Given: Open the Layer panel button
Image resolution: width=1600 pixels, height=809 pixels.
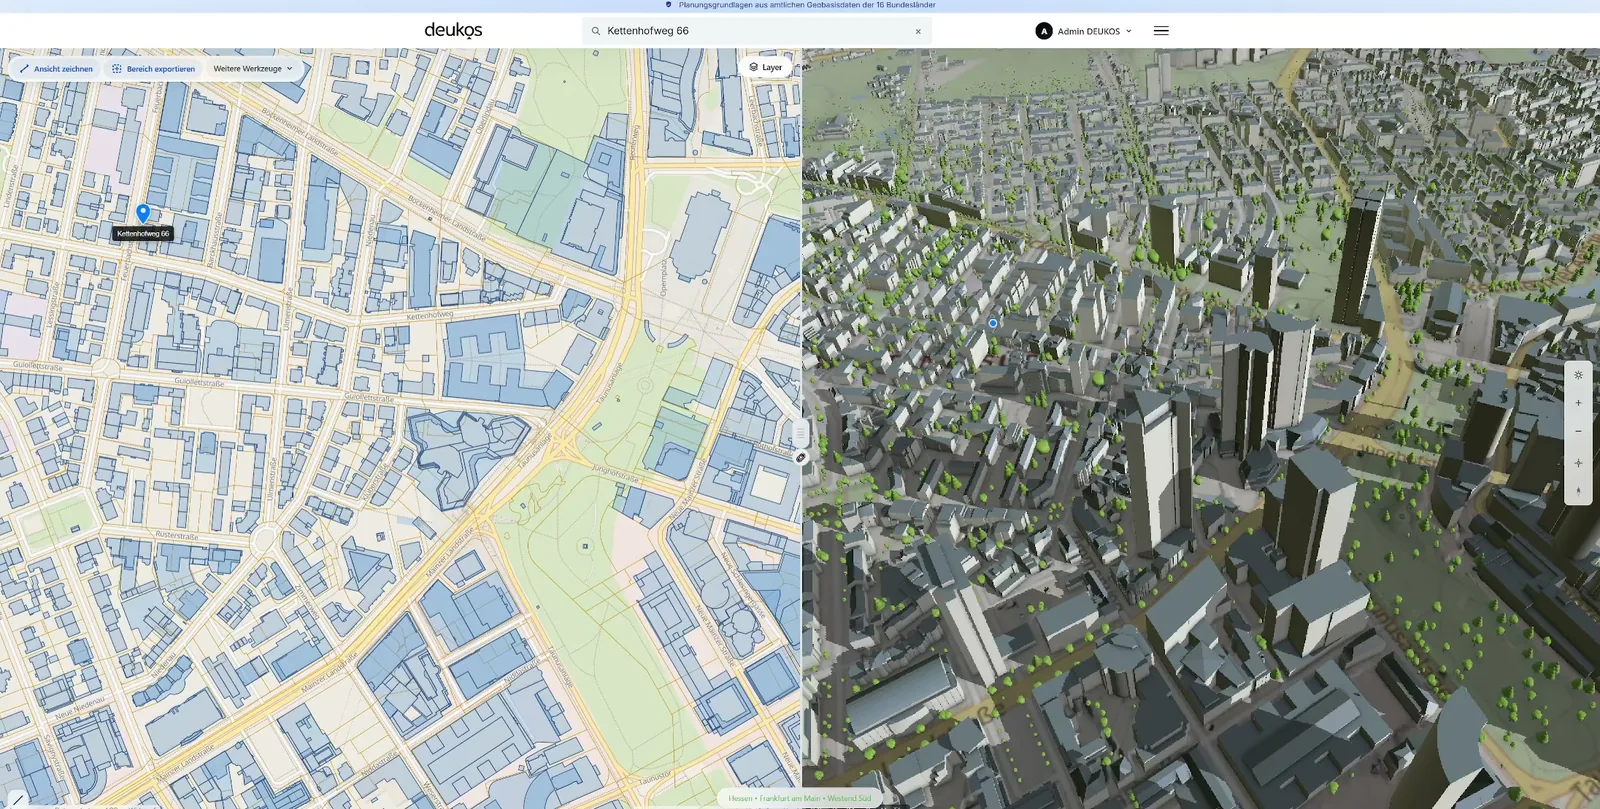Looking at the screenshot, I should coord(766,67).
